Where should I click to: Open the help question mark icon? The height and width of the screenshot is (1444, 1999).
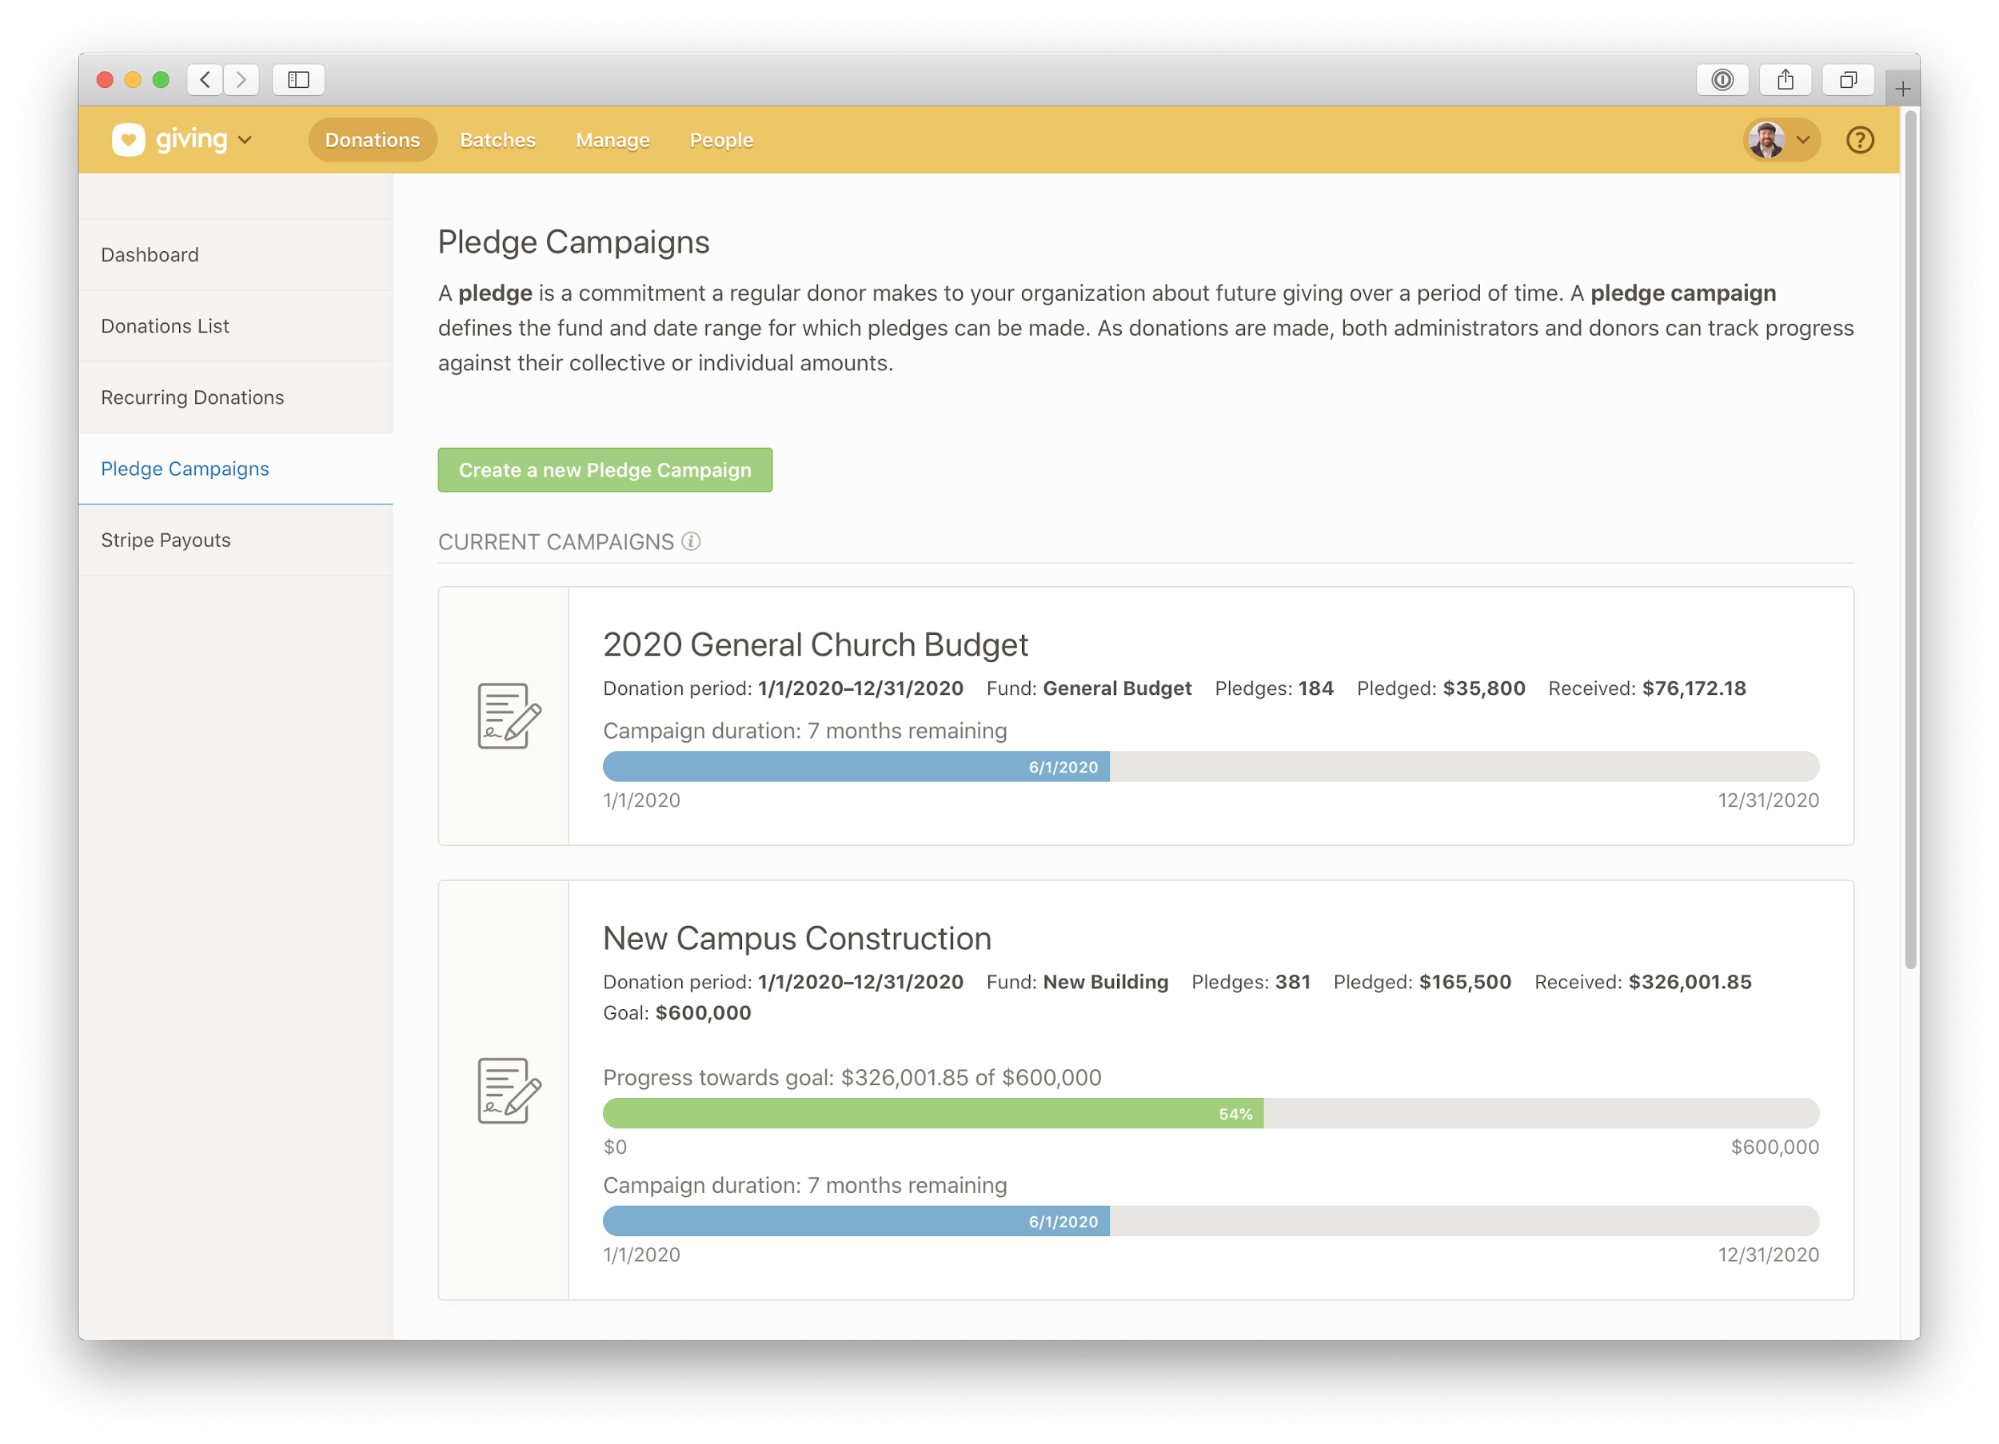(1859, 140)
